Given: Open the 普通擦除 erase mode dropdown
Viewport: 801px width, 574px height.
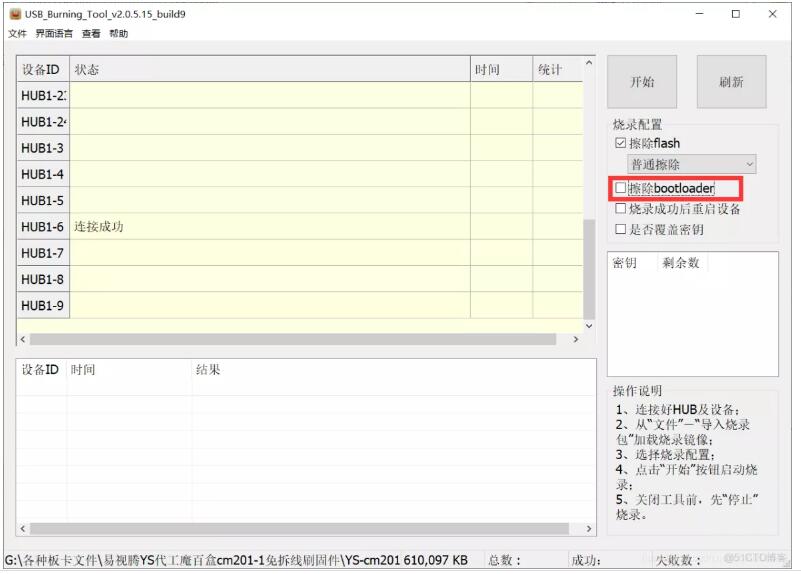Looking at the screenshot, I should (691, 164).
